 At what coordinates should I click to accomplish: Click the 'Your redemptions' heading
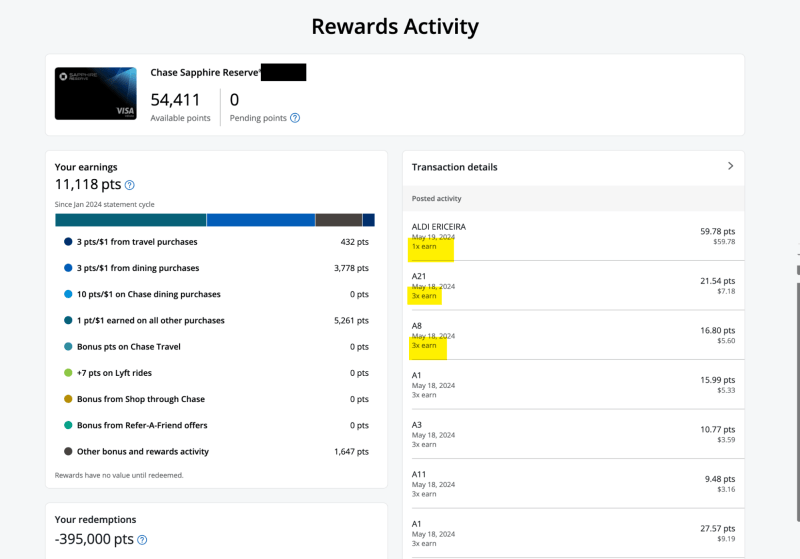tap(95, 520)
